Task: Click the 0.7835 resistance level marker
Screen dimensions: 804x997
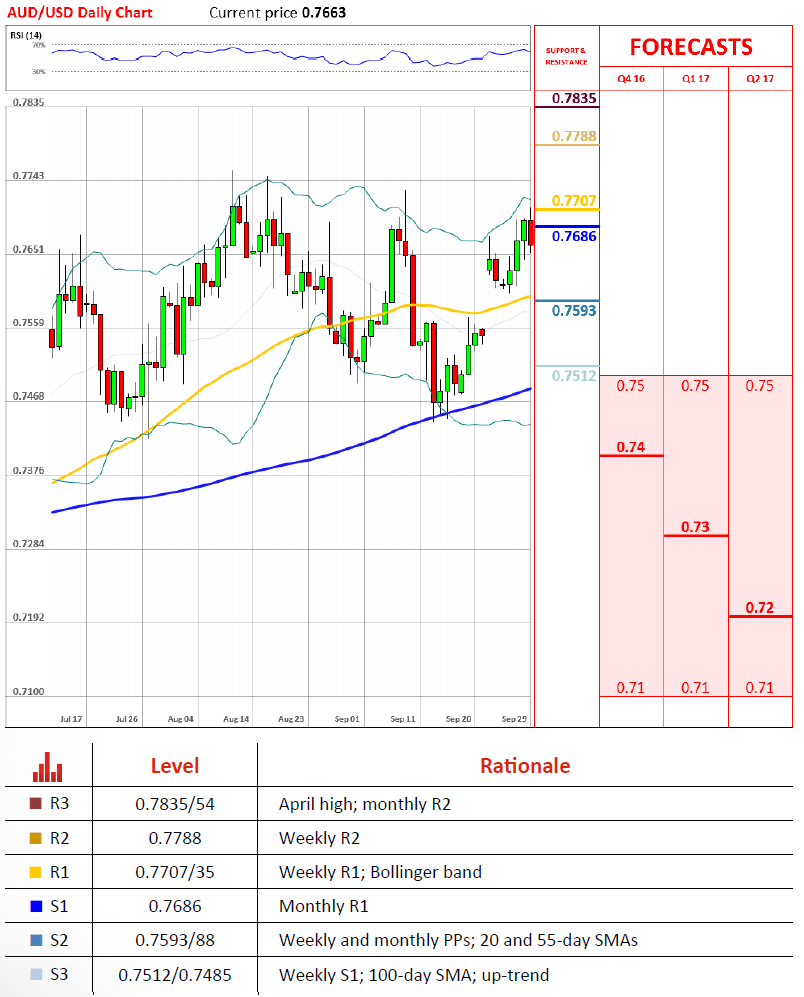Action: click(574, 98)
